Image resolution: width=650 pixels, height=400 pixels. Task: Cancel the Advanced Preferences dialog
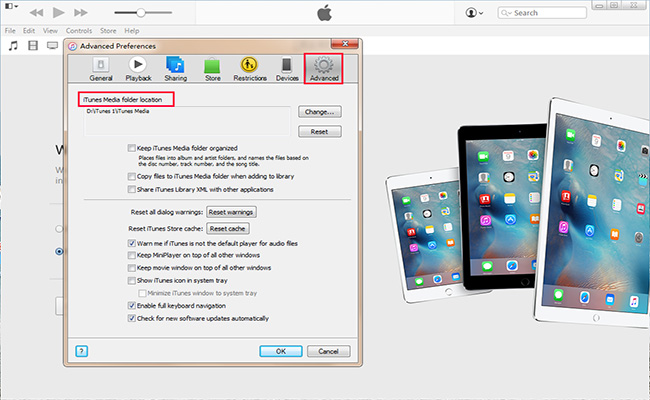[328, 351]
